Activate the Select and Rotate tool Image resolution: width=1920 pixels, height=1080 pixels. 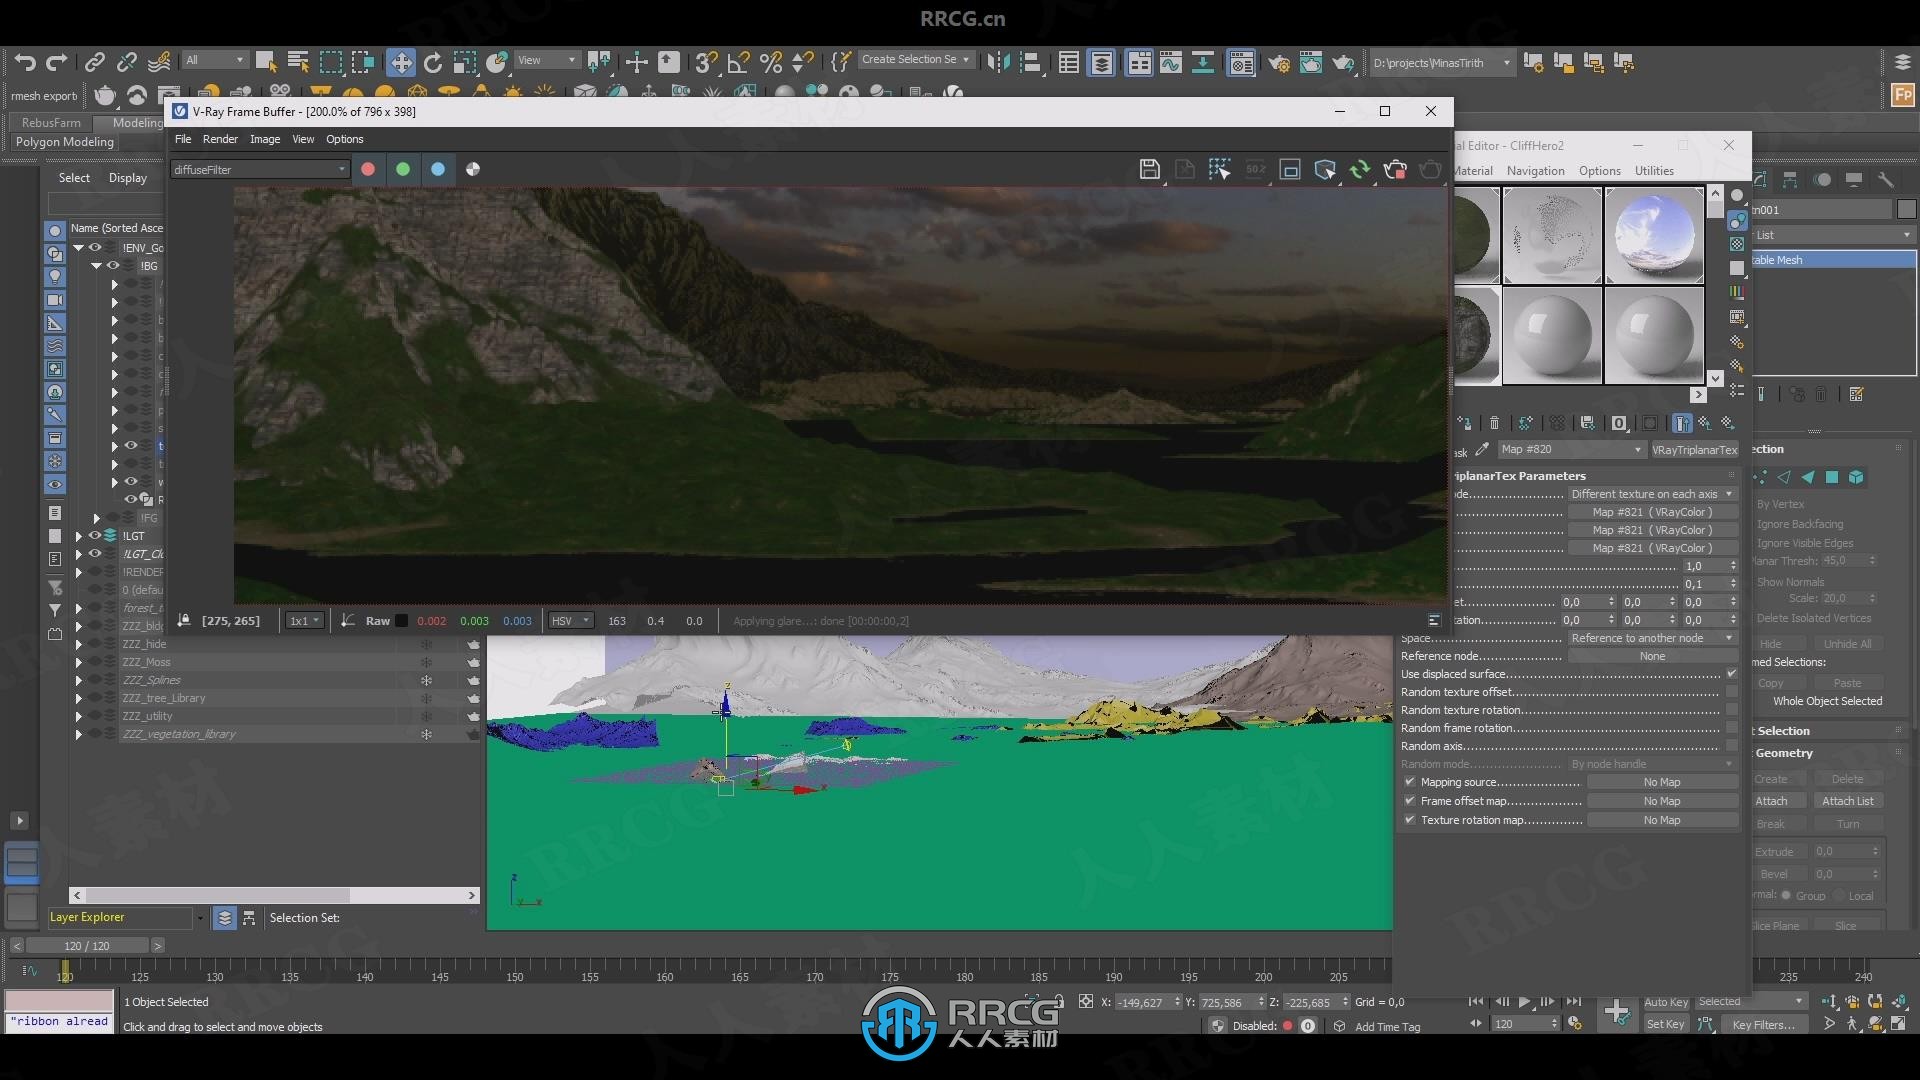432,62
